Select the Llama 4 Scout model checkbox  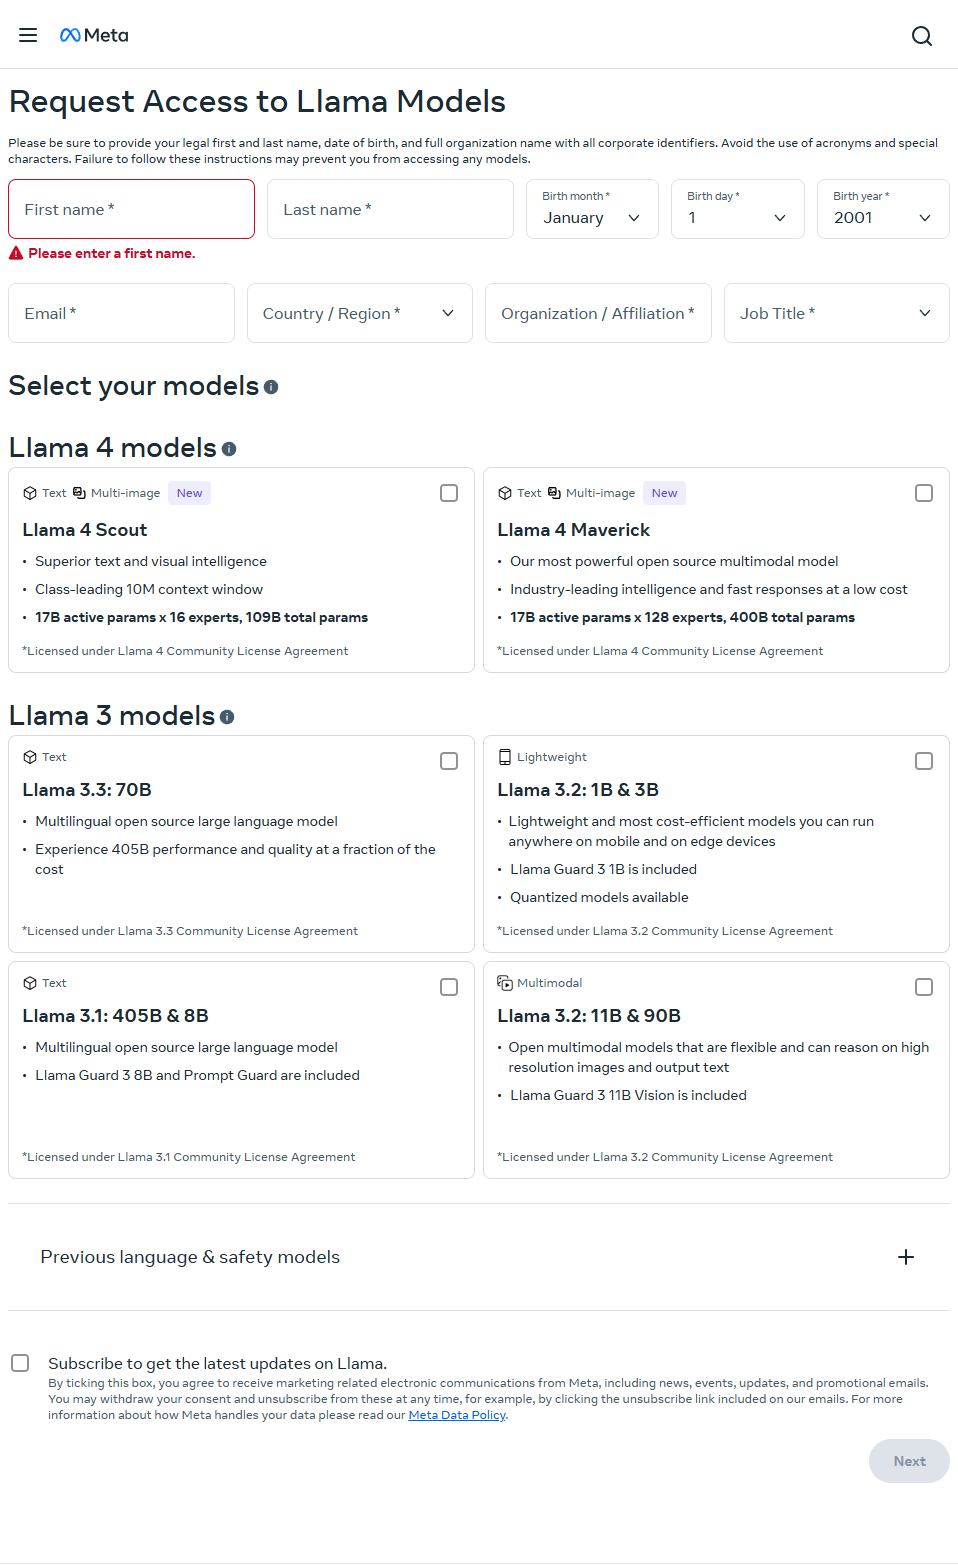click(x=448, y=492)
